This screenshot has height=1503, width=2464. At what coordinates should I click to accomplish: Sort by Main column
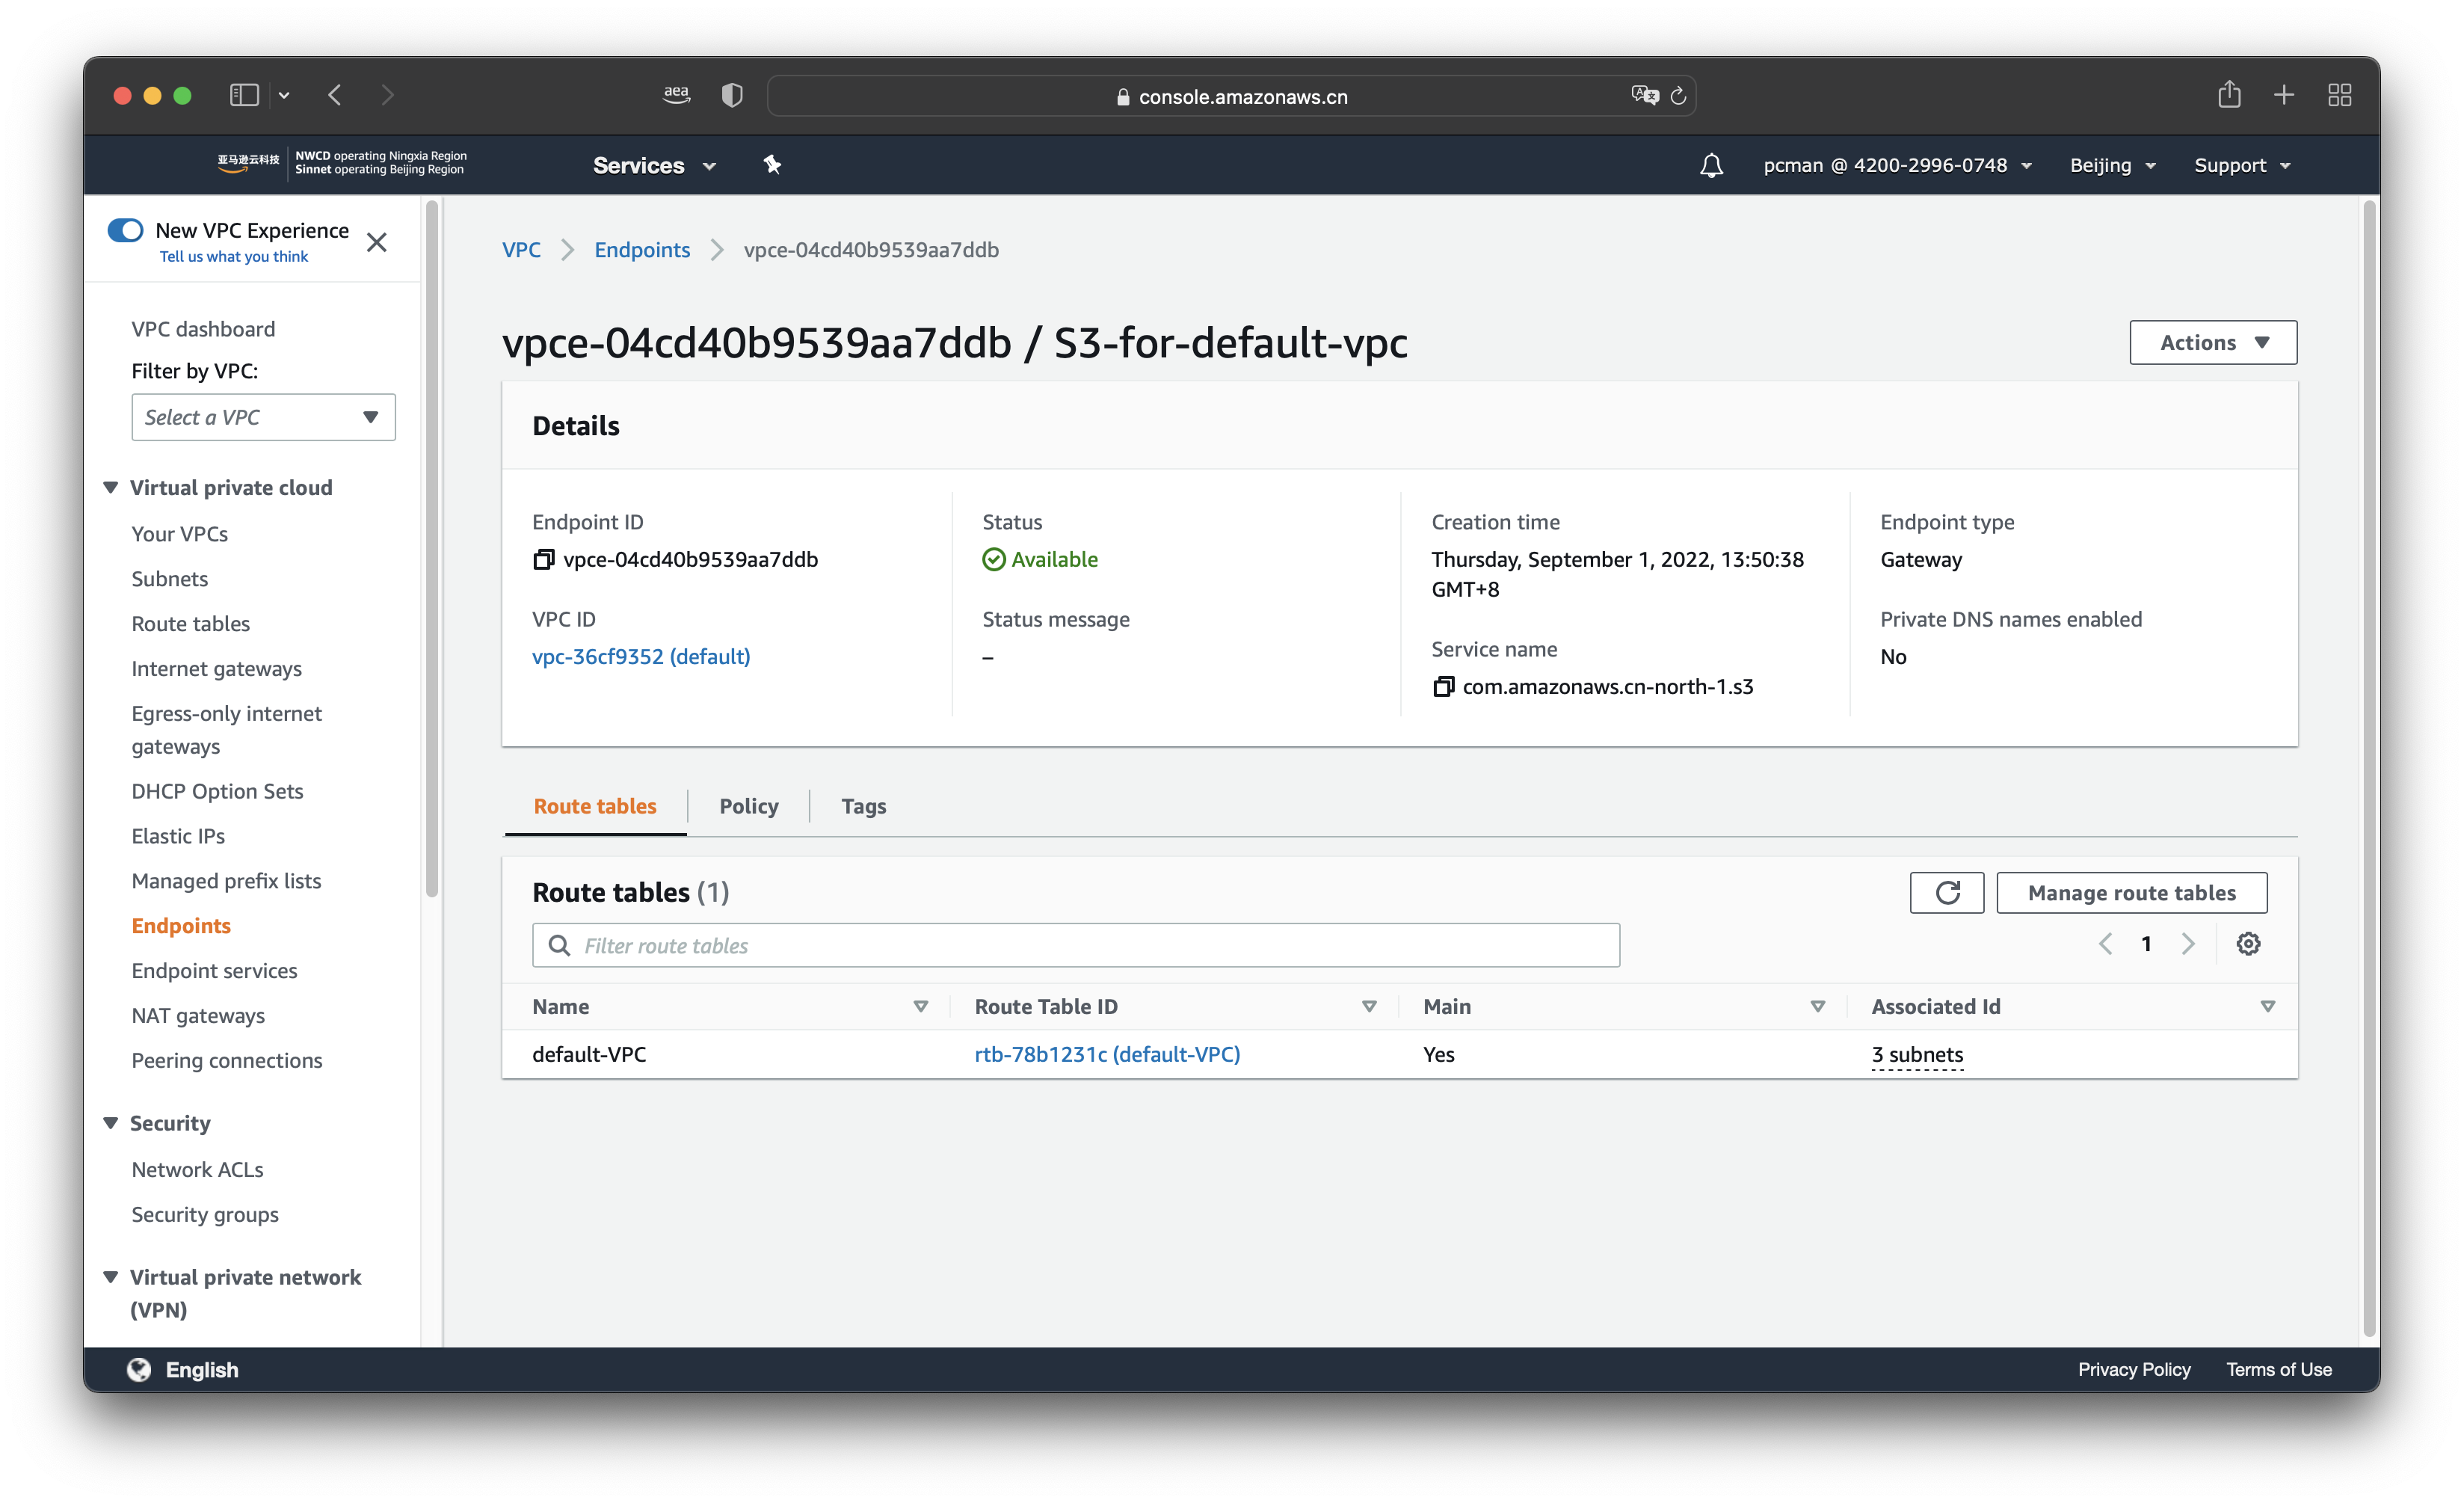[1818, 1007]
